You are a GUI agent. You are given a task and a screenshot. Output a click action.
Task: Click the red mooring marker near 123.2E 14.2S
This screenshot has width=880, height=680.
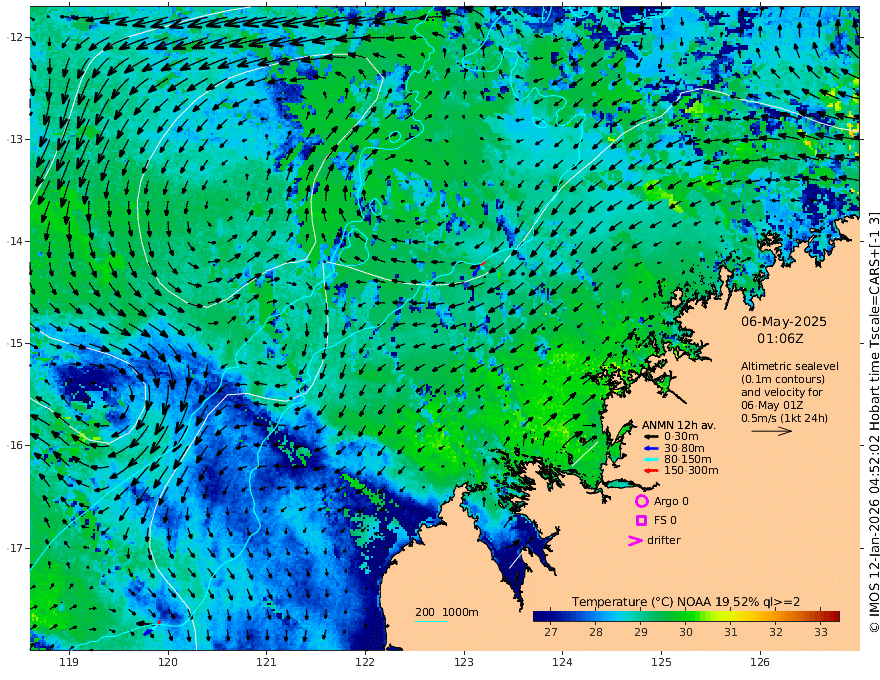coord(483,263)
